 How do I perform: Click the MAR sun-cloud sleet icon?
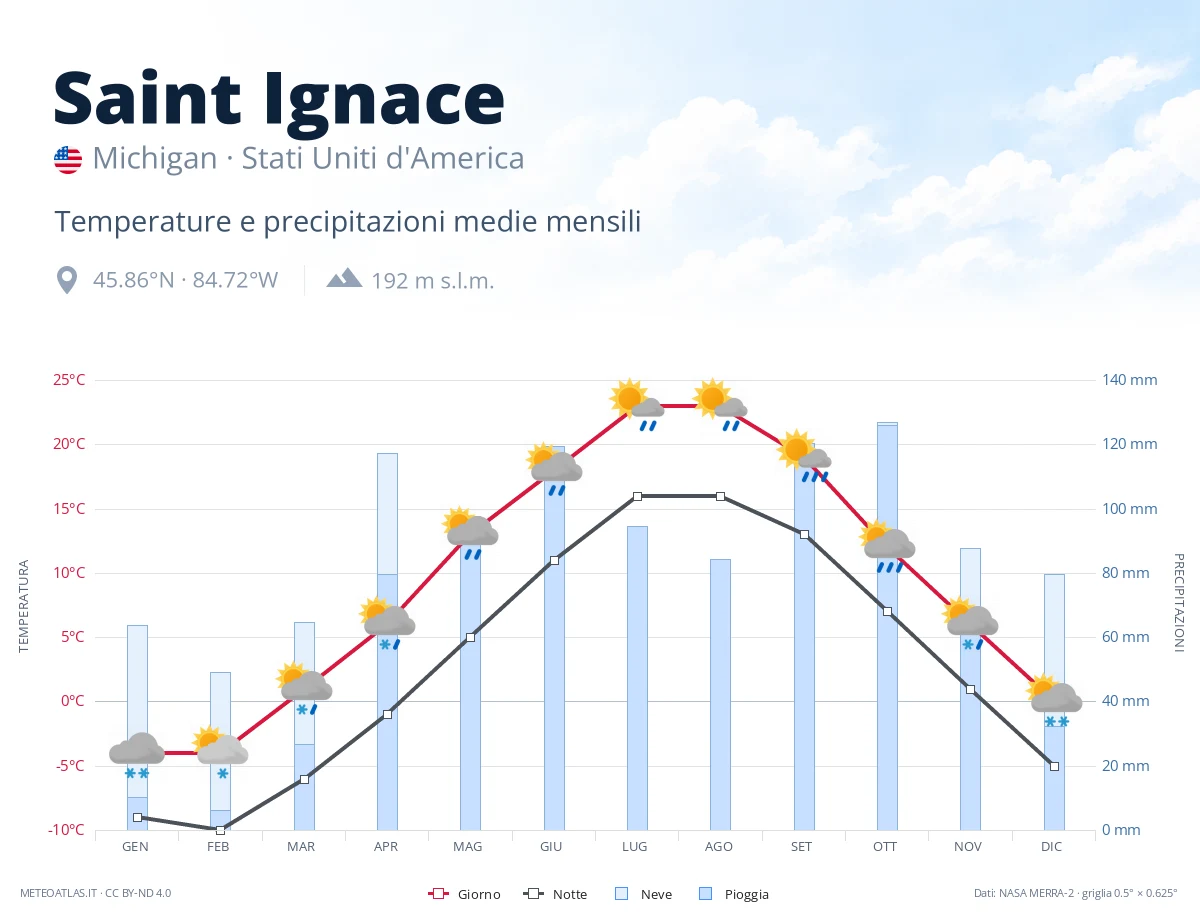(305, 688)
